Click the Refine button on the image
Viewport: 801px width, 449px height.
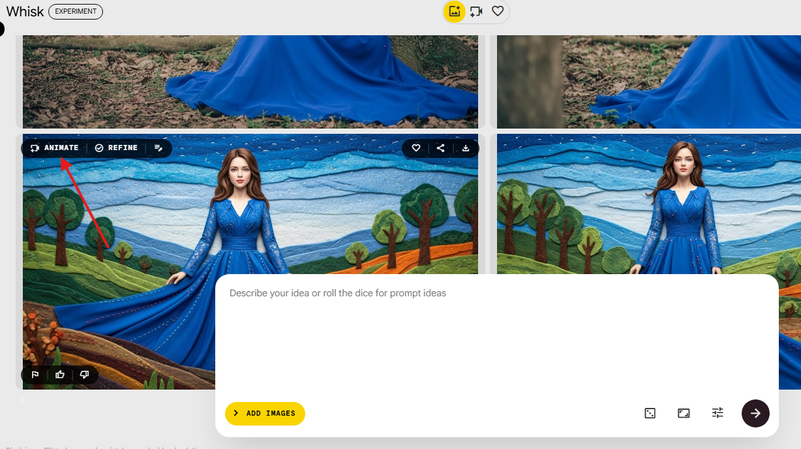(116, 148)
